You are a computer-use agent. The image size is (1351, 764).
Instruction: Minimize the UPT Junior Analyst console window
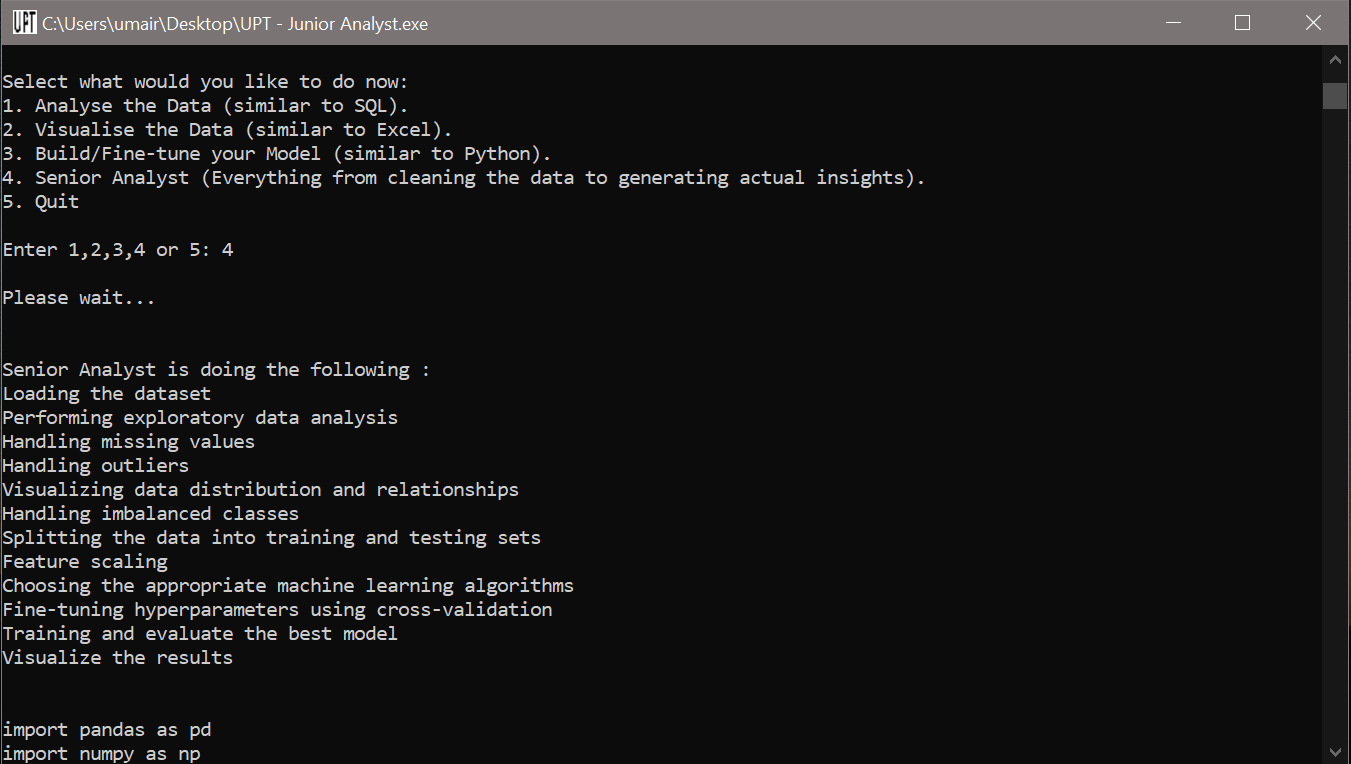tap(1172, 22)
